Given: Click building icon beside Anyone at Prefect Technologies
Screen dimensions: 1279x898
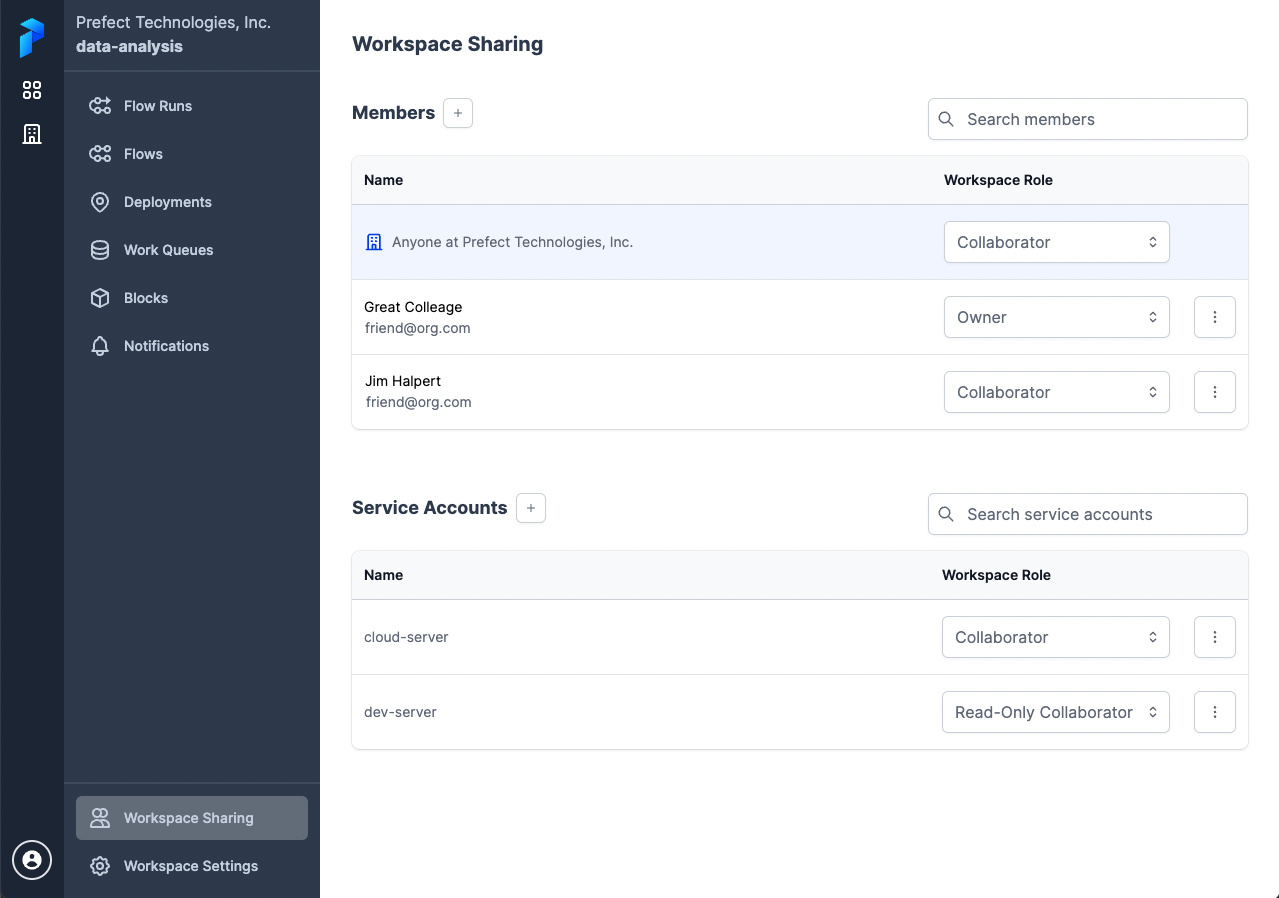Looking at the screenshot, I should pyautogui.click(x=374, y=242).
